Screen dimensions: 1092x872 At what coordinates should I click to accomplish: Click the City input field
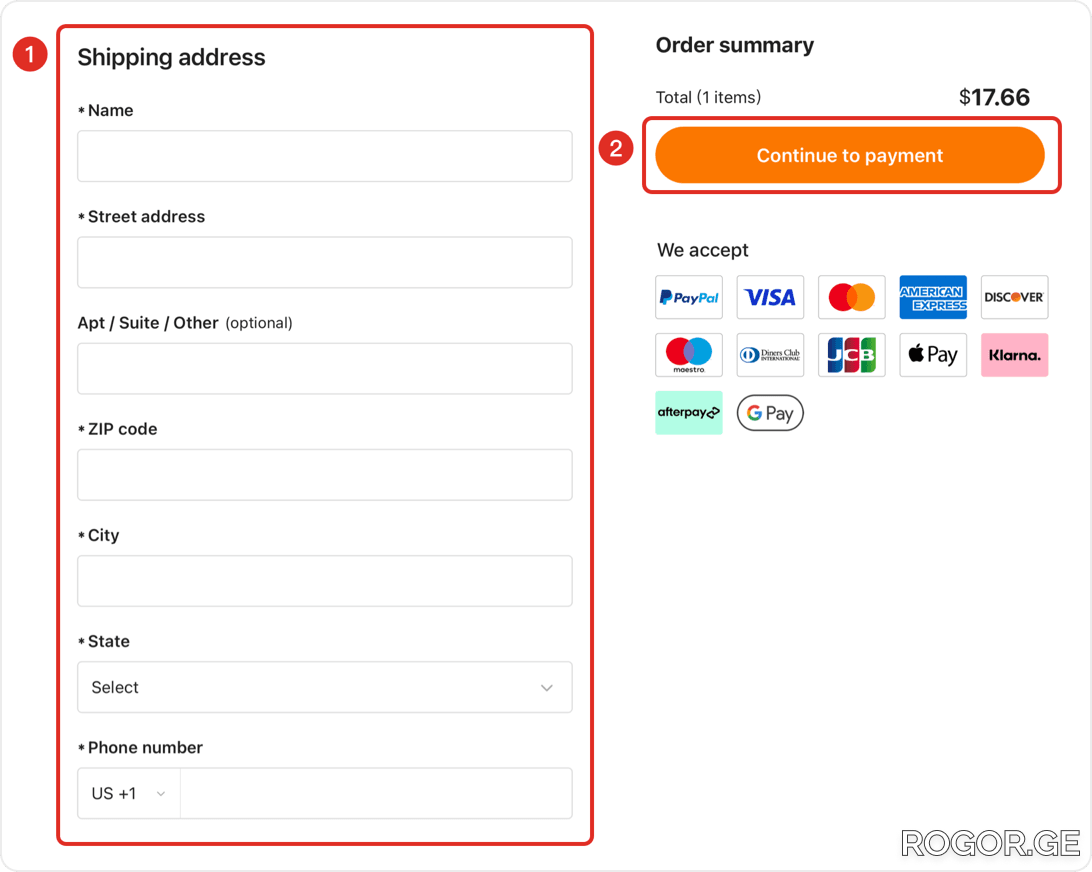click(325, 581)
